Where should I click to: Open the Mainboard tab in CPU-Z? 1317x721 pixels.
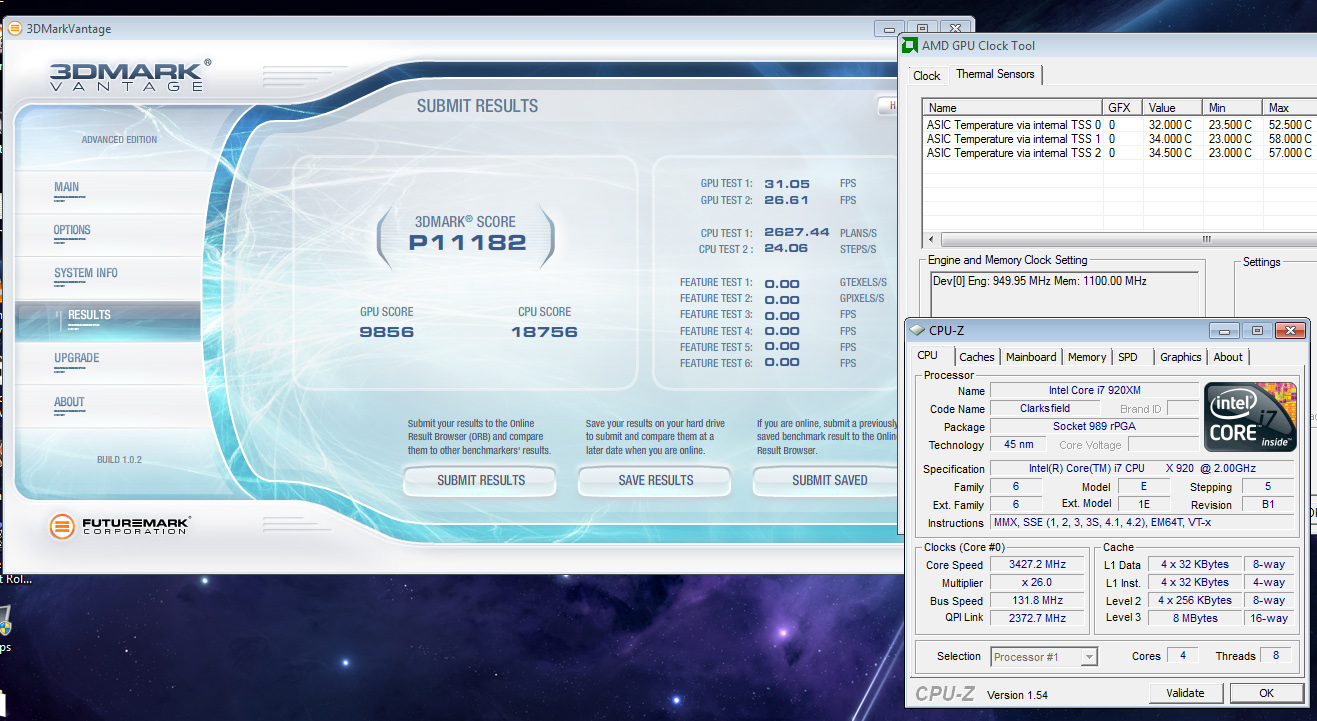pyautogui.click(x=1031, y=357)
